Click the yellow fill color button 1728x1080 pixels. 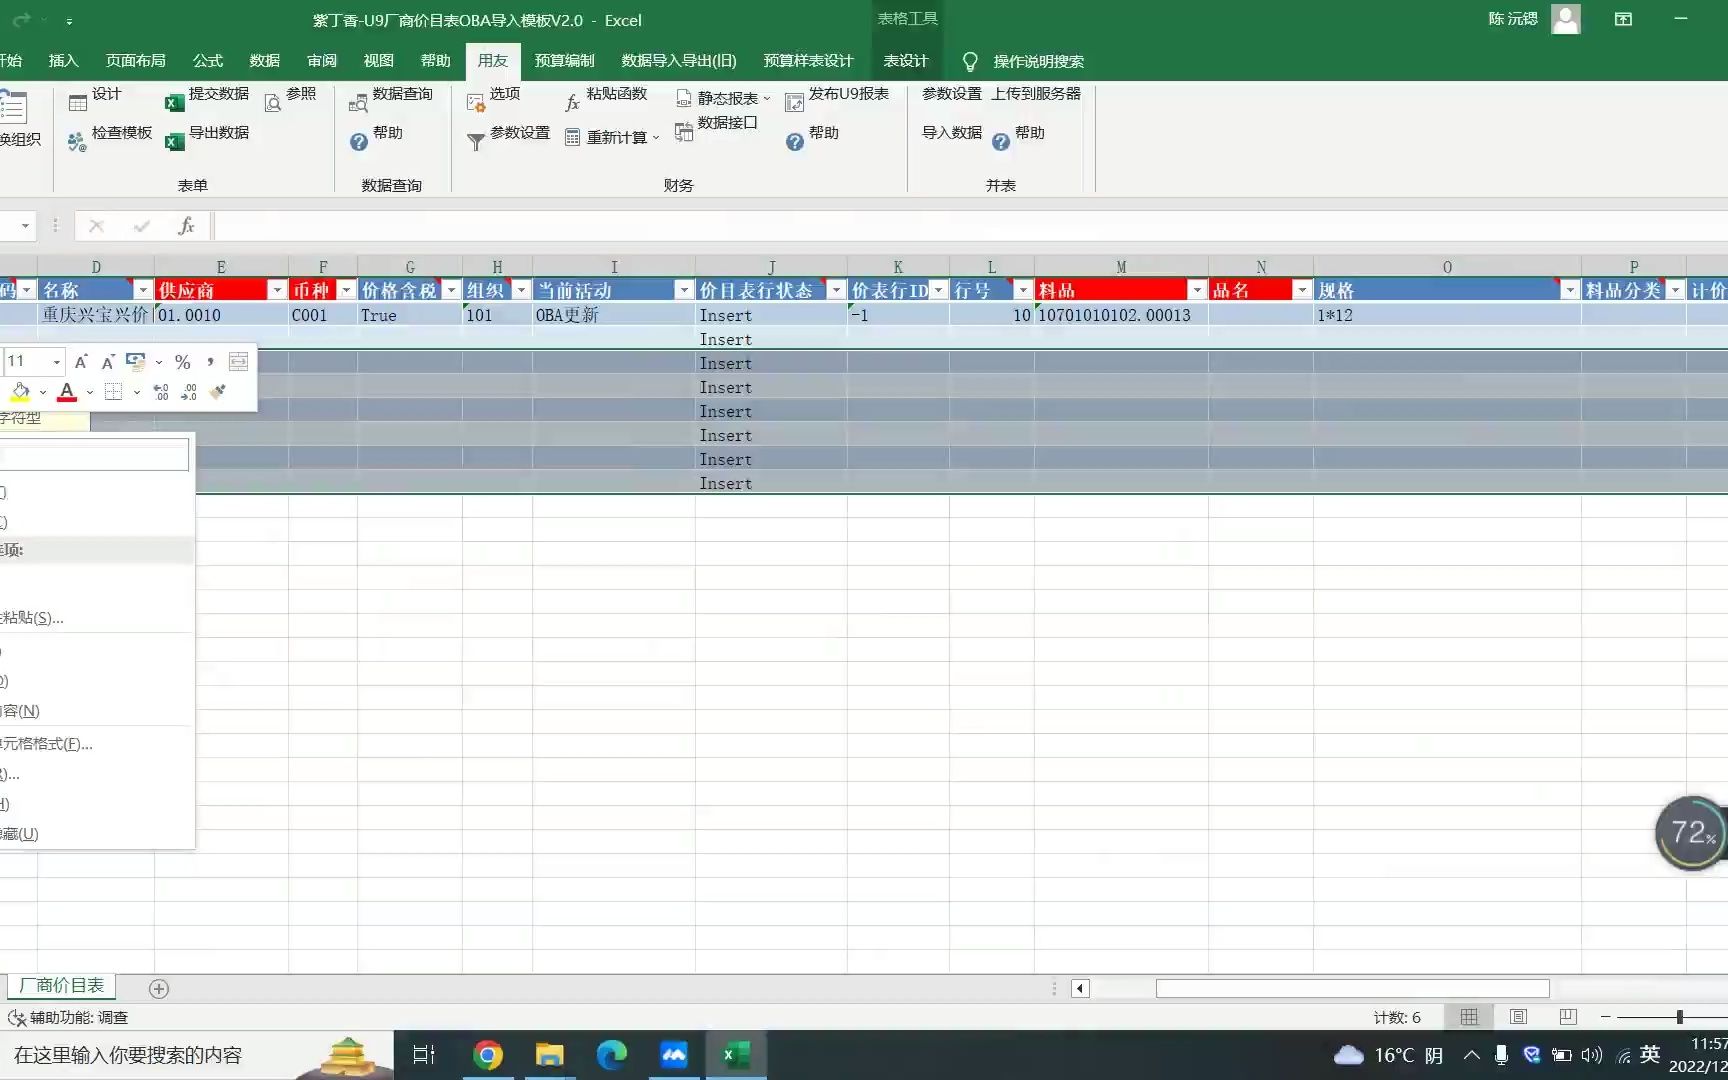pyautogui.click(x=20, y=392)
